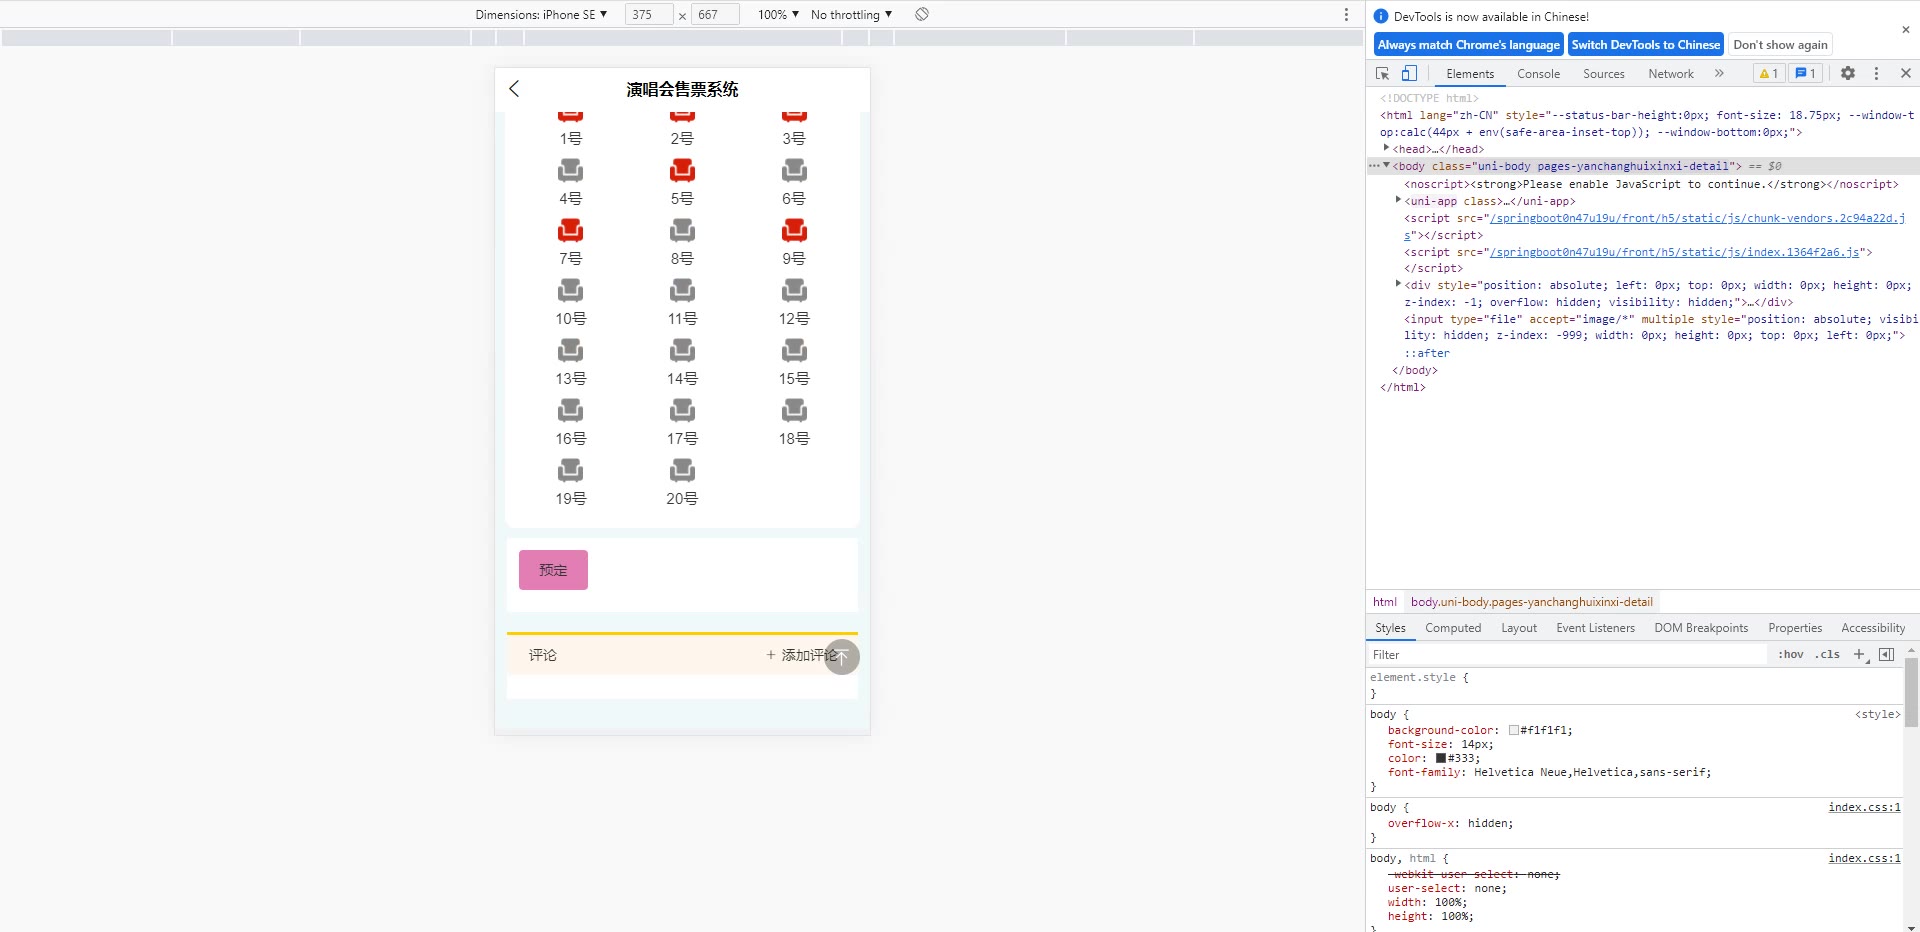Click the rotate screen icon in device toolbar

(922, 14)
